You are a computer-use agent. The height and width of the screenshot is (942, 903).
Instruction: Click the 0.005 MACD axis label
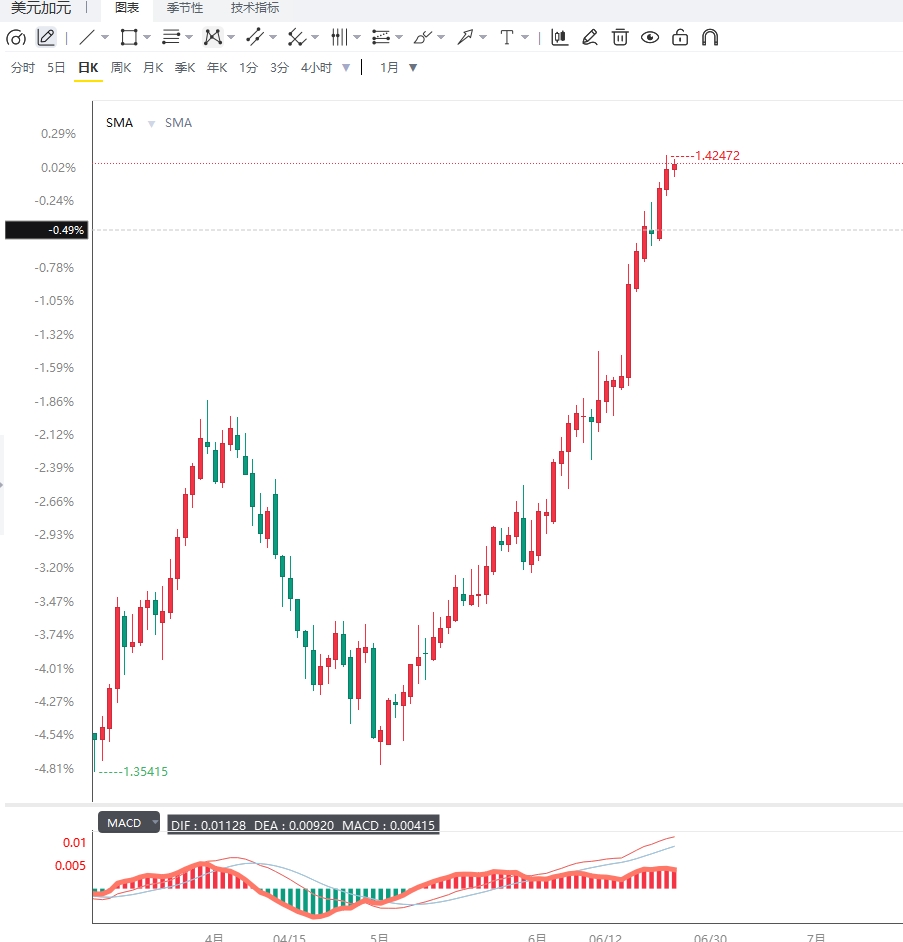point(70,866)
